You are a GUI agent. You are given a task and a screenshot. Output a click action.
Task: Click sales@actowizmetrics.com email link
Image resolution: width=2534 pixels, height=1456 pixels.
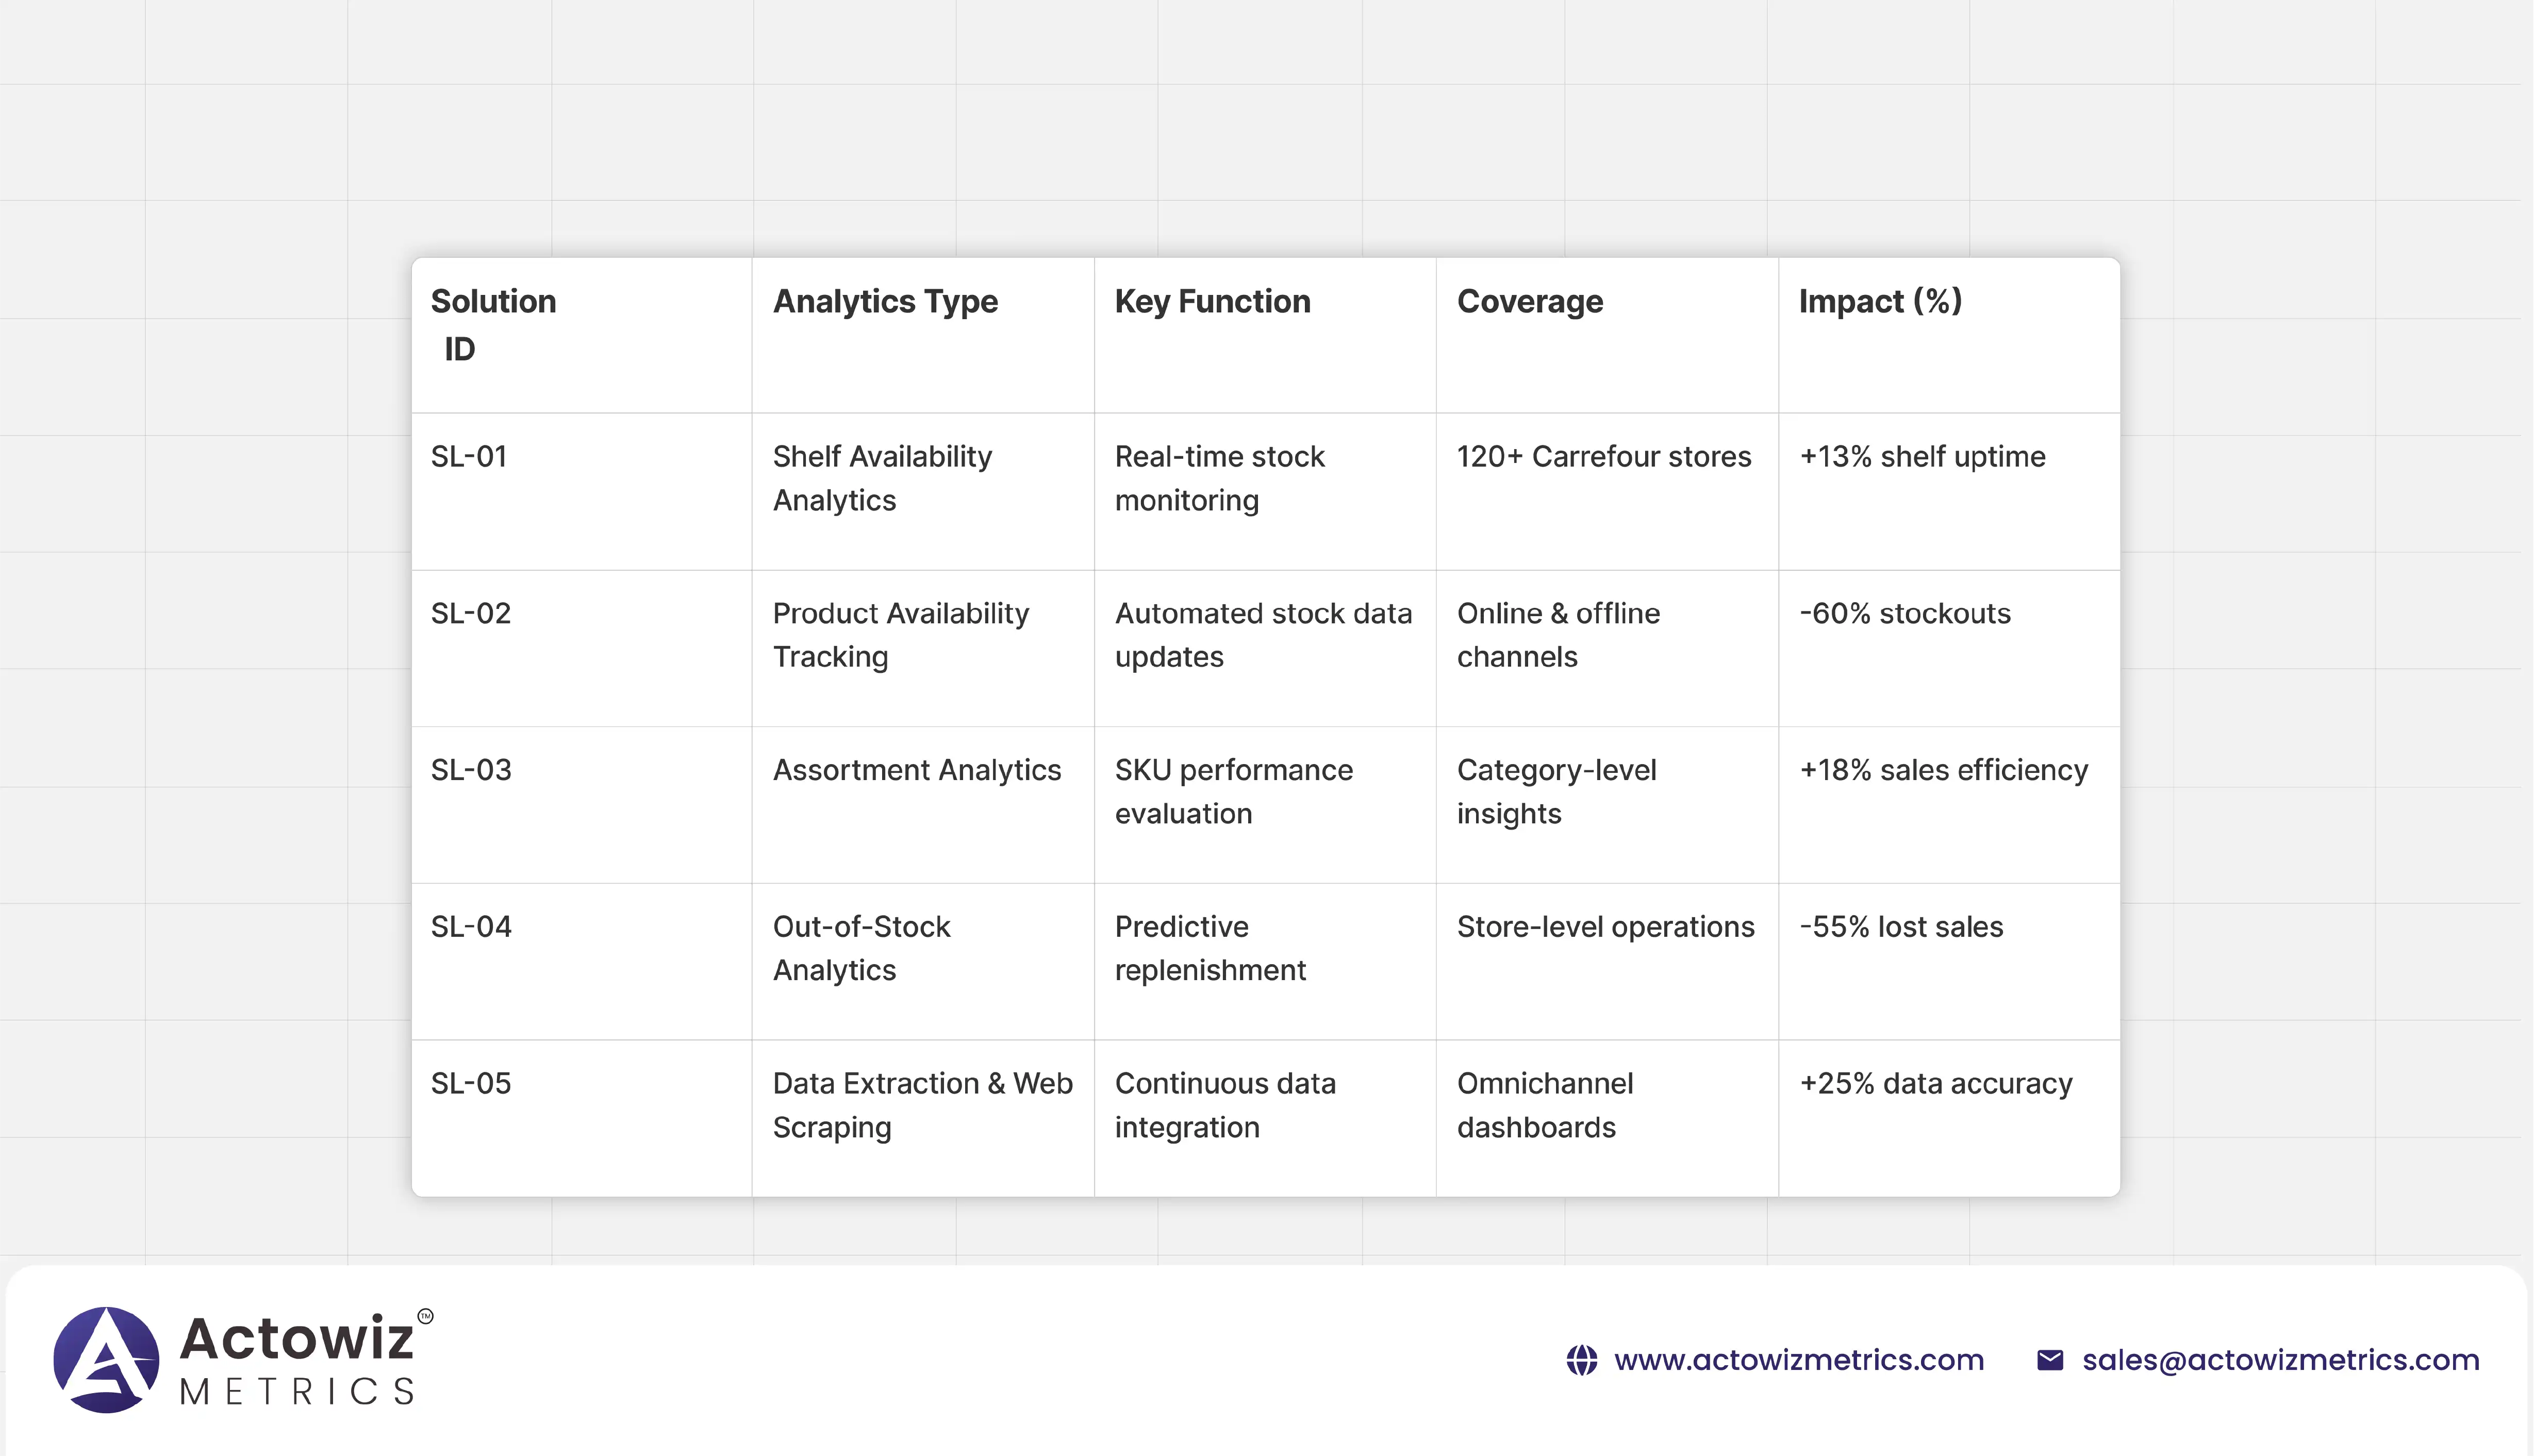[x=2280, y=1360]
